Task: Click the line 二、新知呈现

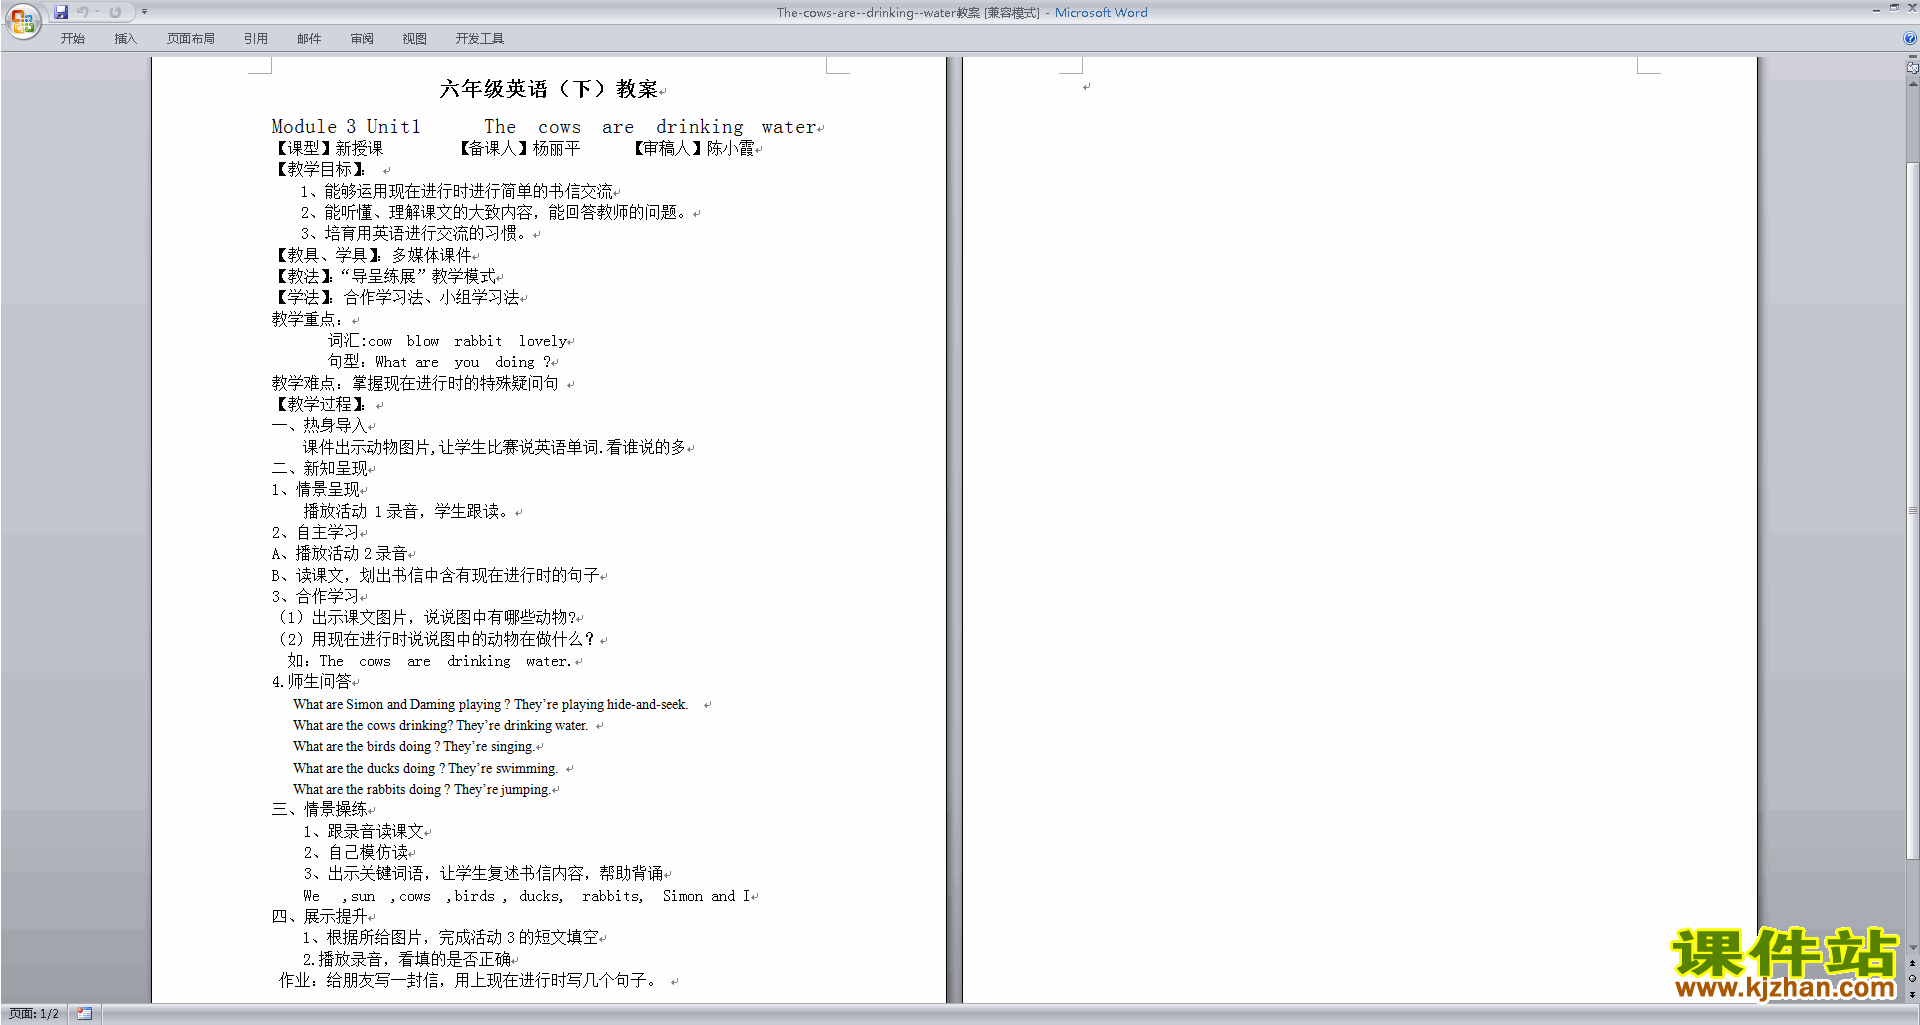Action: pos(320,468)
